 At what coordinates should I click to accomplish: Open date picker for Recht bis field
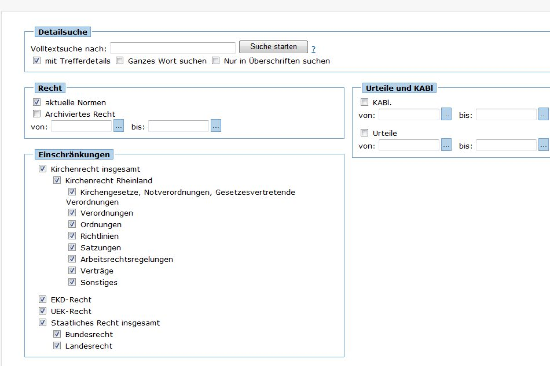coord(216,126)
